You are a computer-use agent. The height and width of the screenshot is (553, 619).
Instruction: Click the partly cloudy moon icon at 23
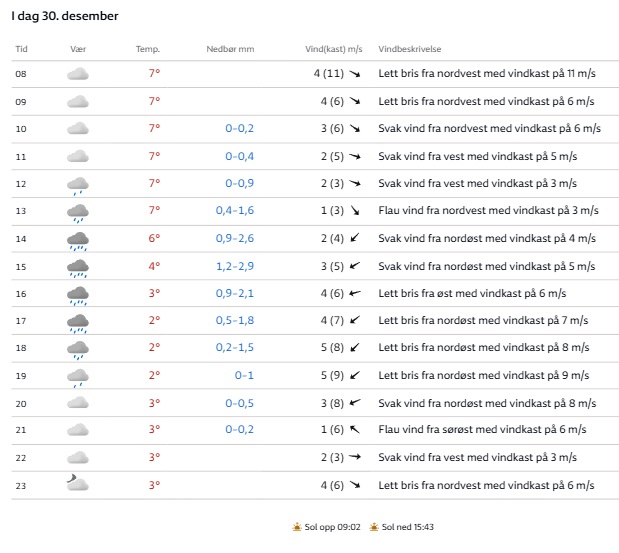[x=78, y=484]
